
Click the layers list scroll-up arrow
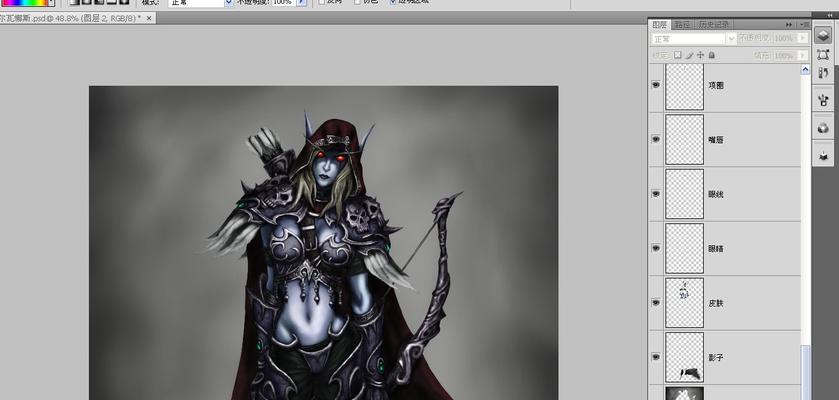pos(805,70)
